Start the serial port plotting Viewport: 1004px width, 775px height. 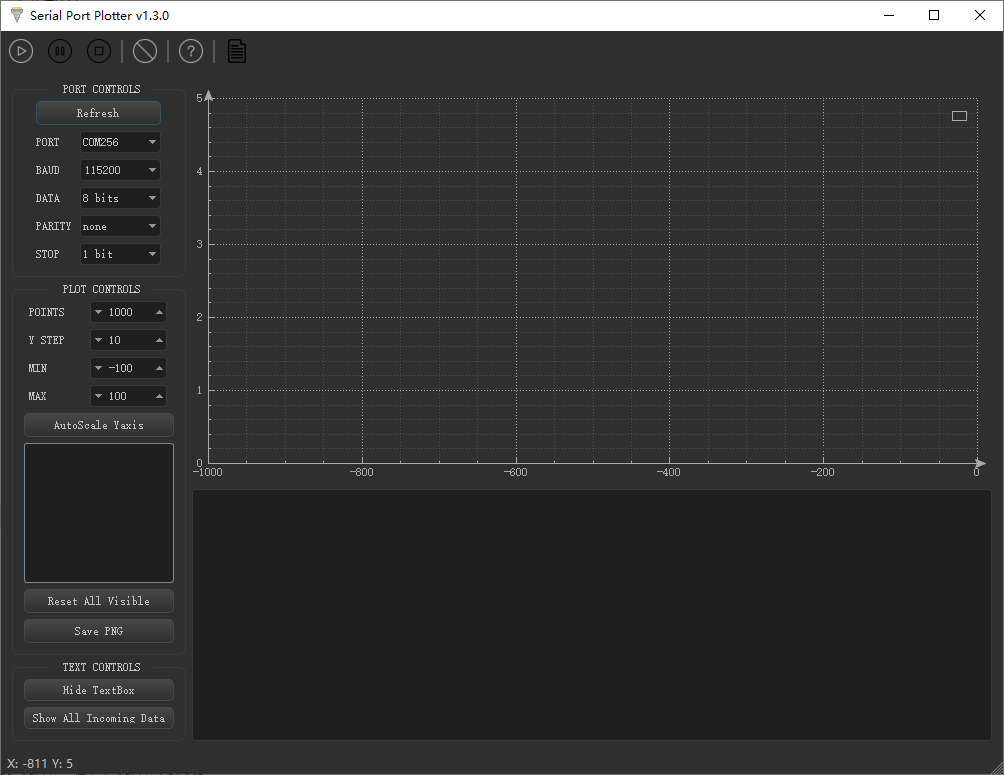20,50
